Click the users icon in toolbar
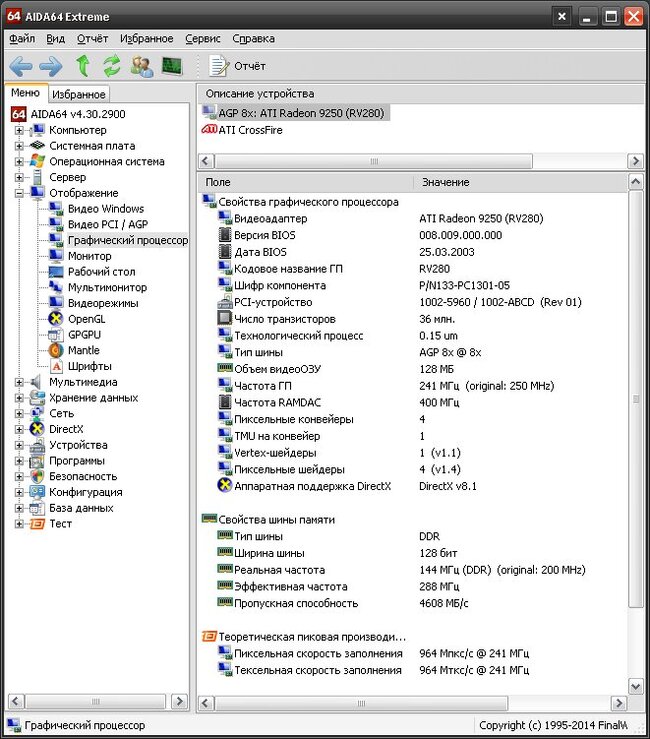This screenshot has width=650, height=739. pyautogui.click(x=142, y=66)
